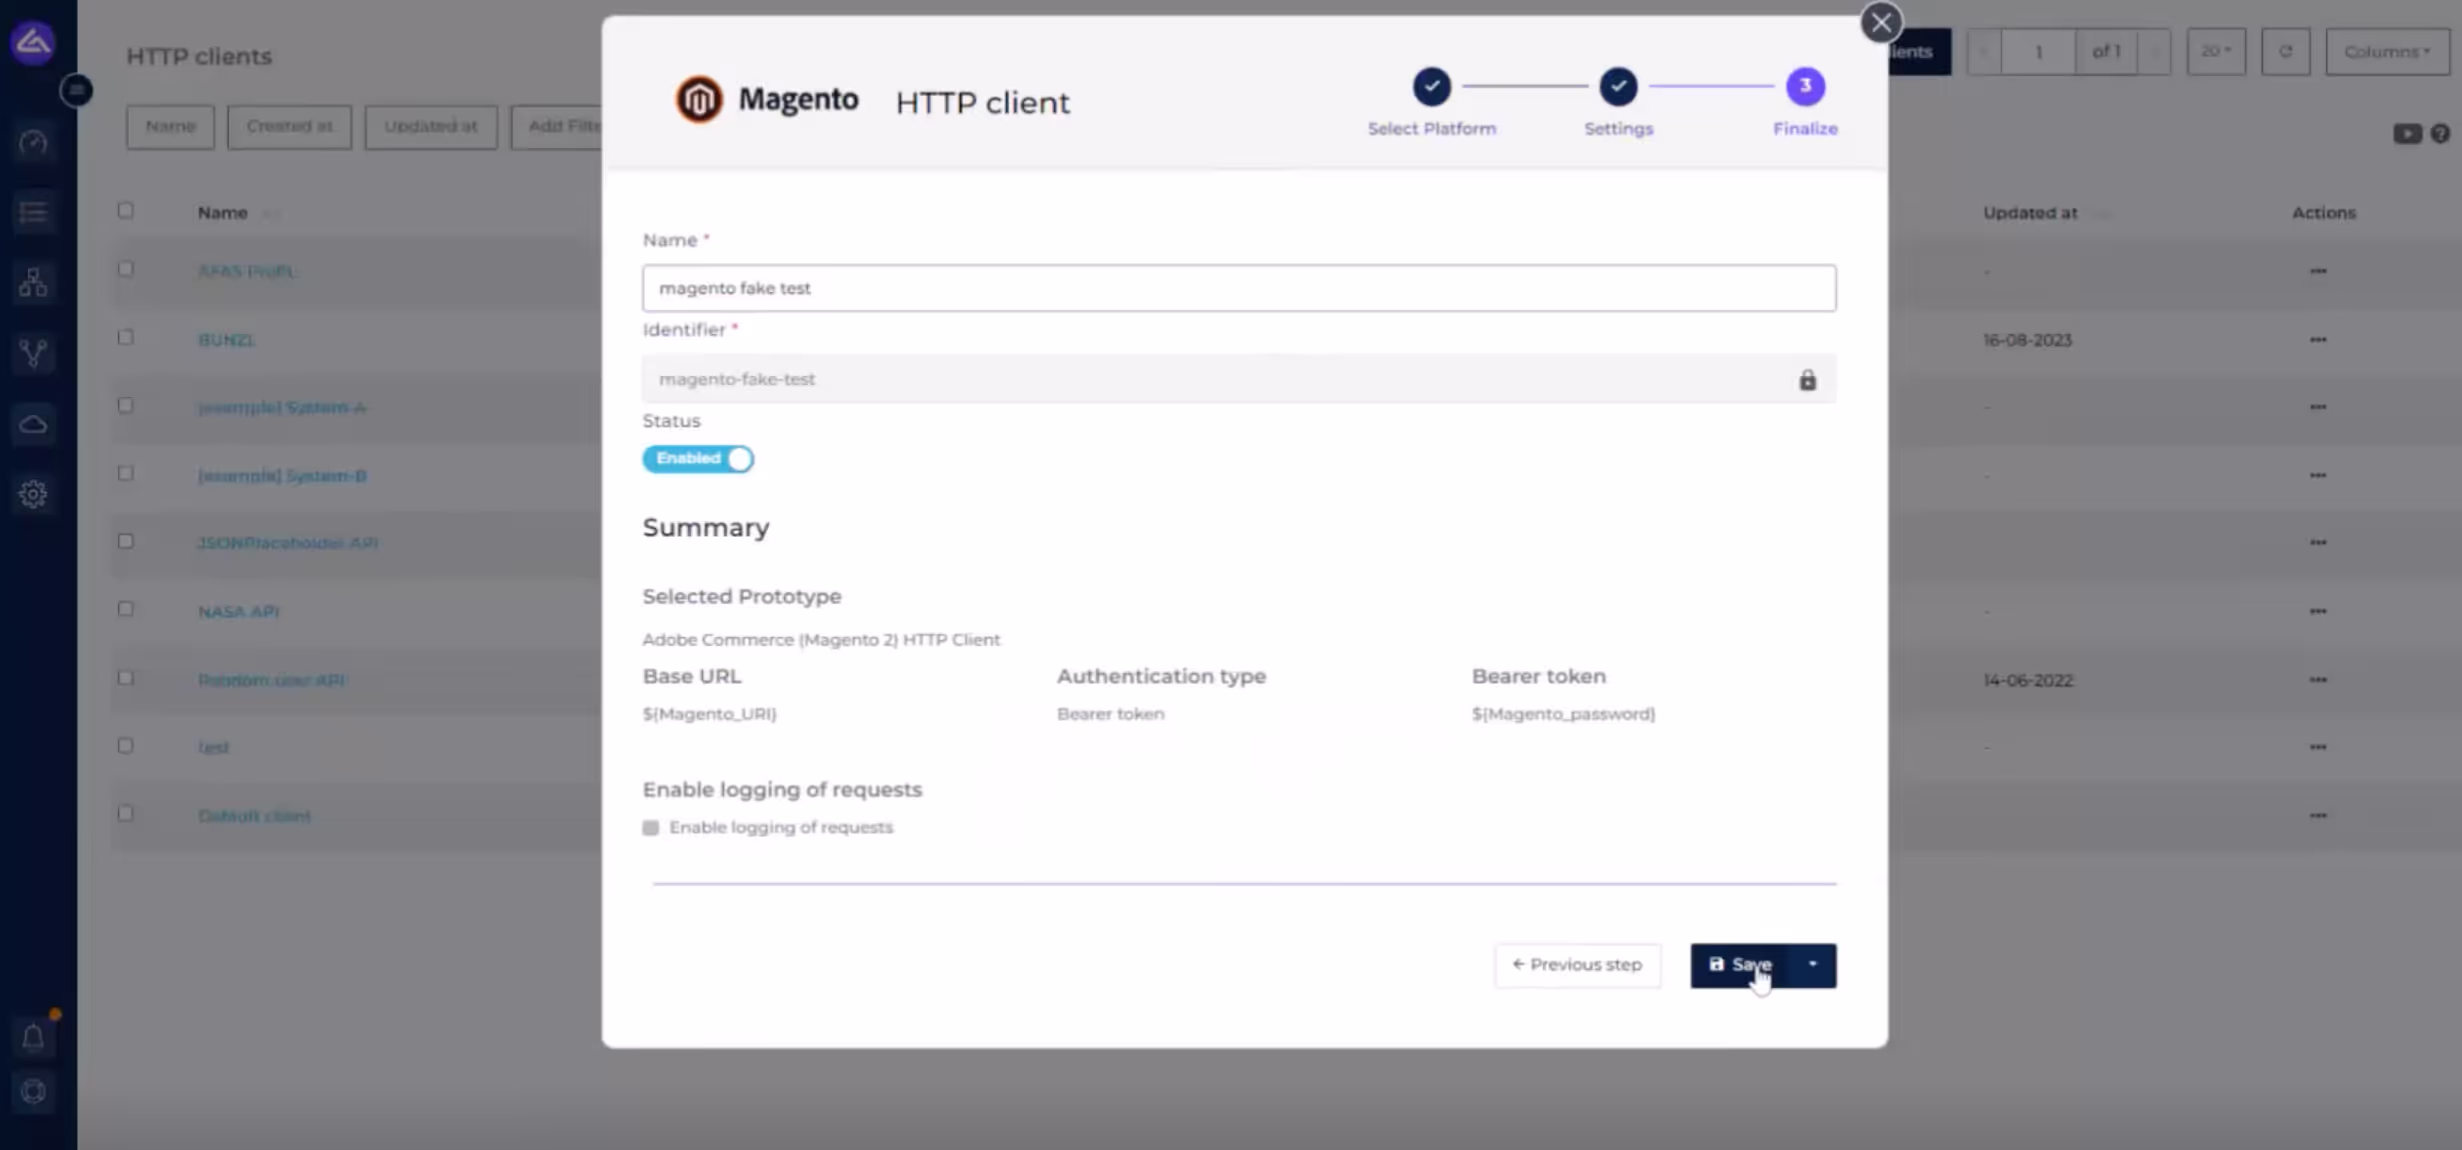The width and height of the screenshot is (2462, 1150).
Task: Open the BUNZL client link
Action: coord(226,340)
